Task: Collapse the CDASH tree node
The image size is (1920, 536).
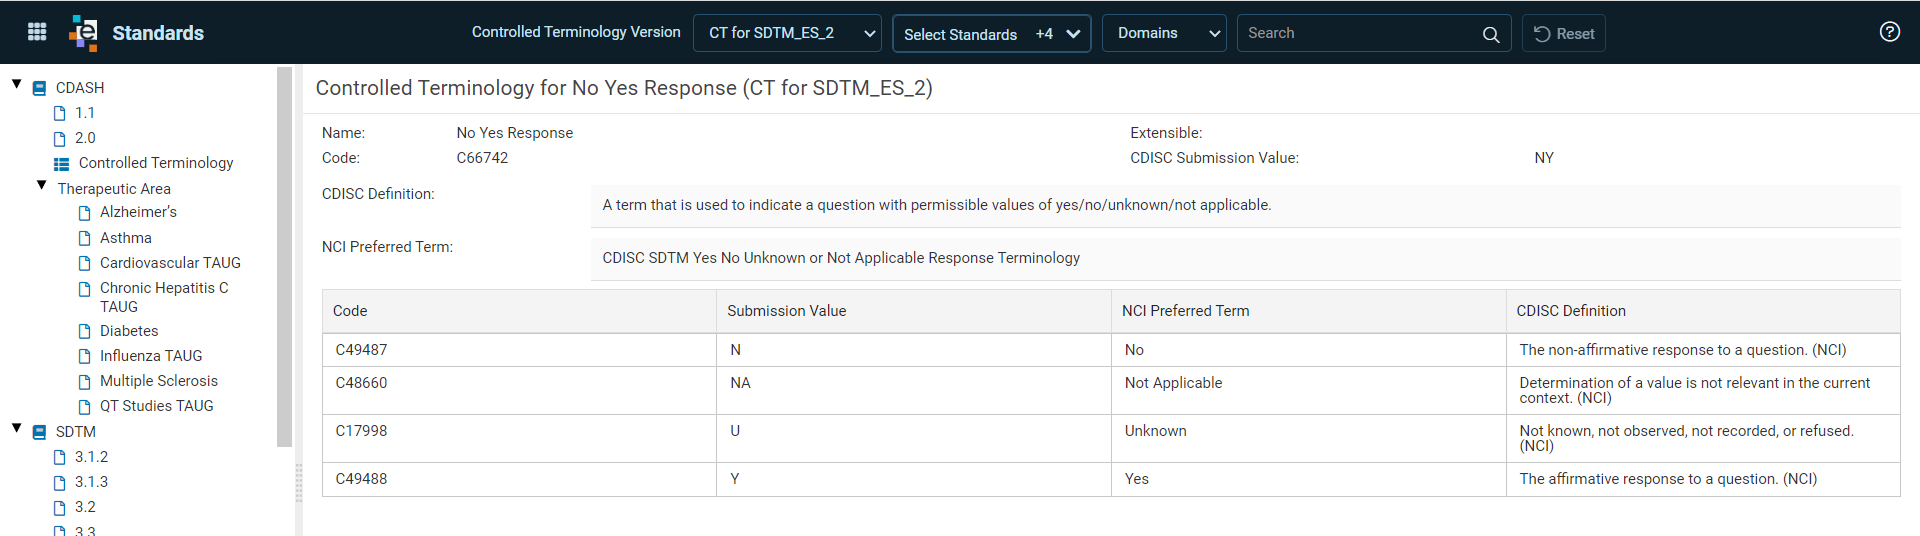Action: [16, 84]
